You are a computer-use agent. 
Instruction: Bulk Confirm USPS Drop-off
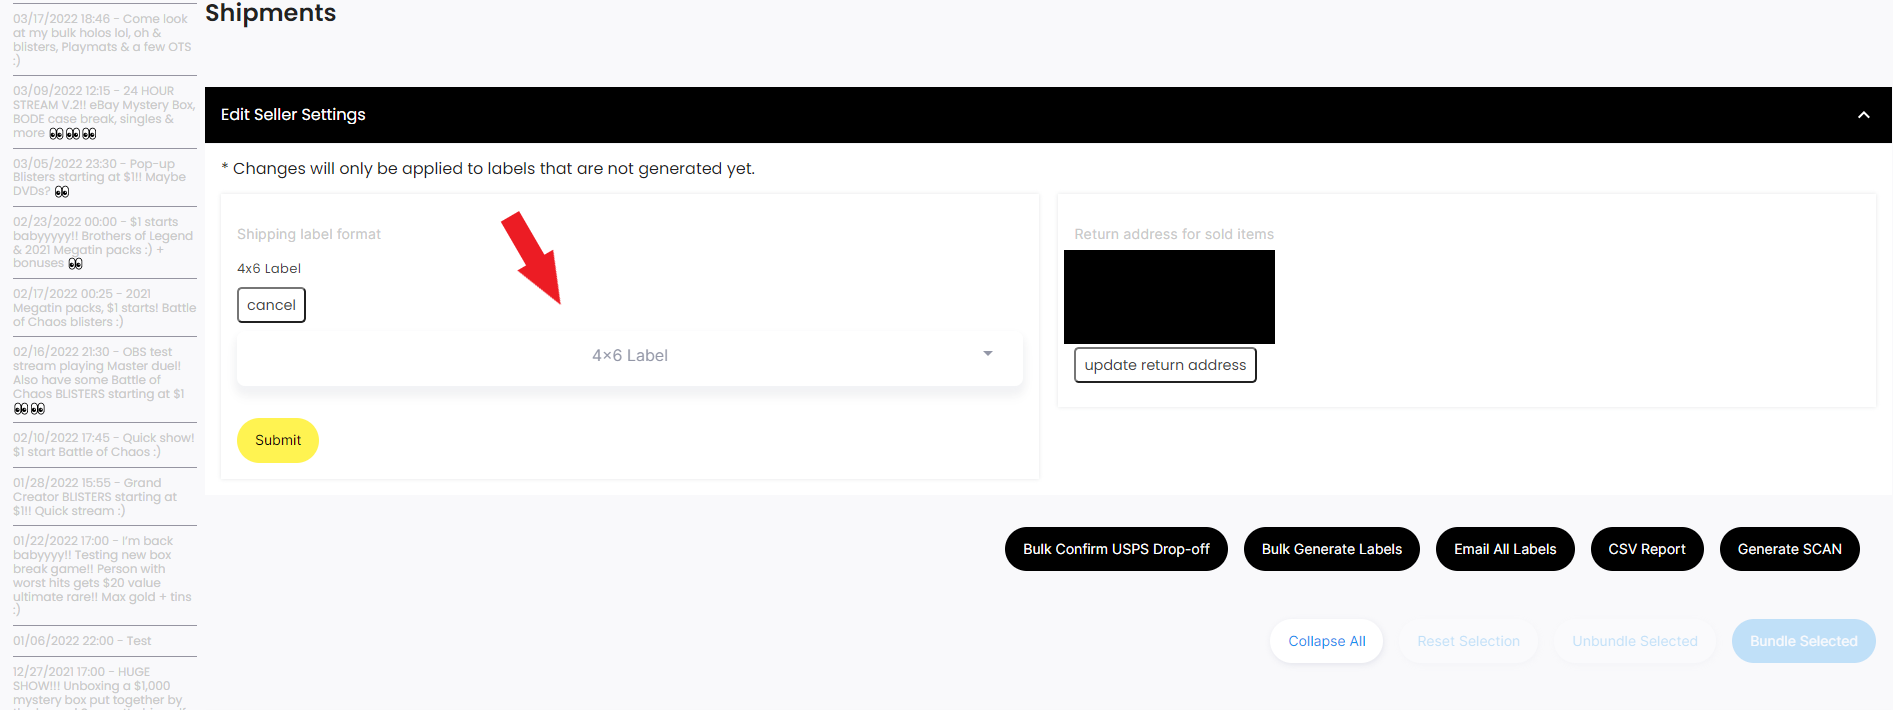click(1116, 549)
